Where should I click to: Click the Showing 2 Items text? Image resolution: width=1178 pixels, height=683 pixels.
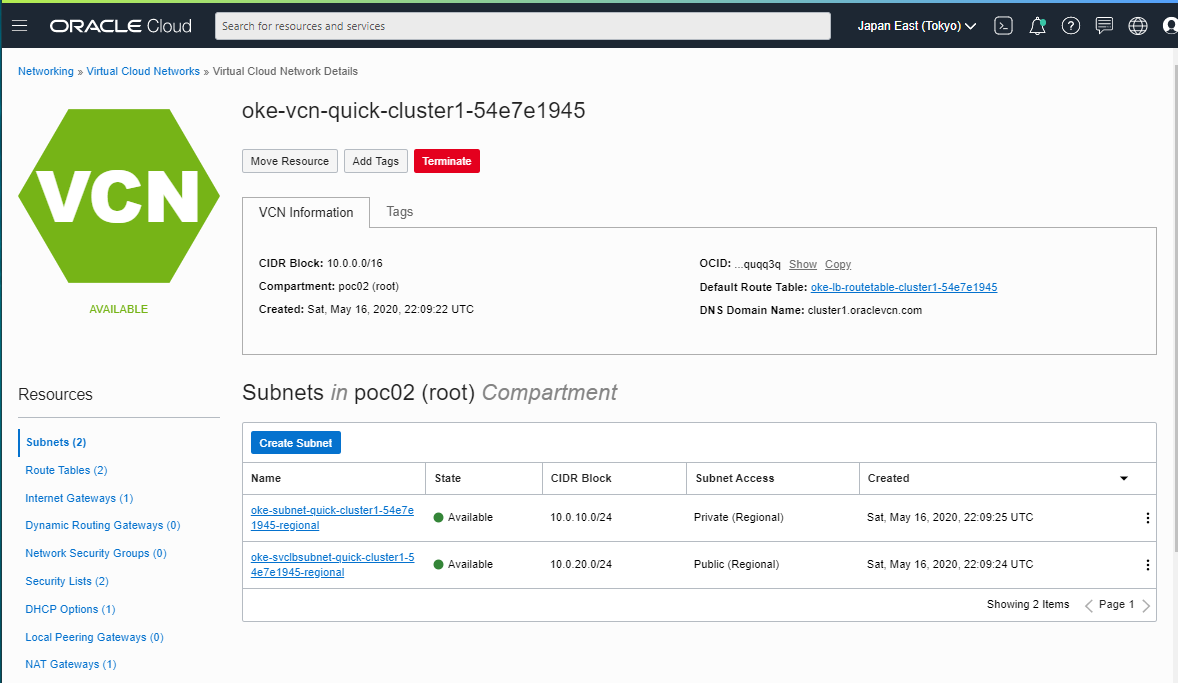tap(1028, 604)
